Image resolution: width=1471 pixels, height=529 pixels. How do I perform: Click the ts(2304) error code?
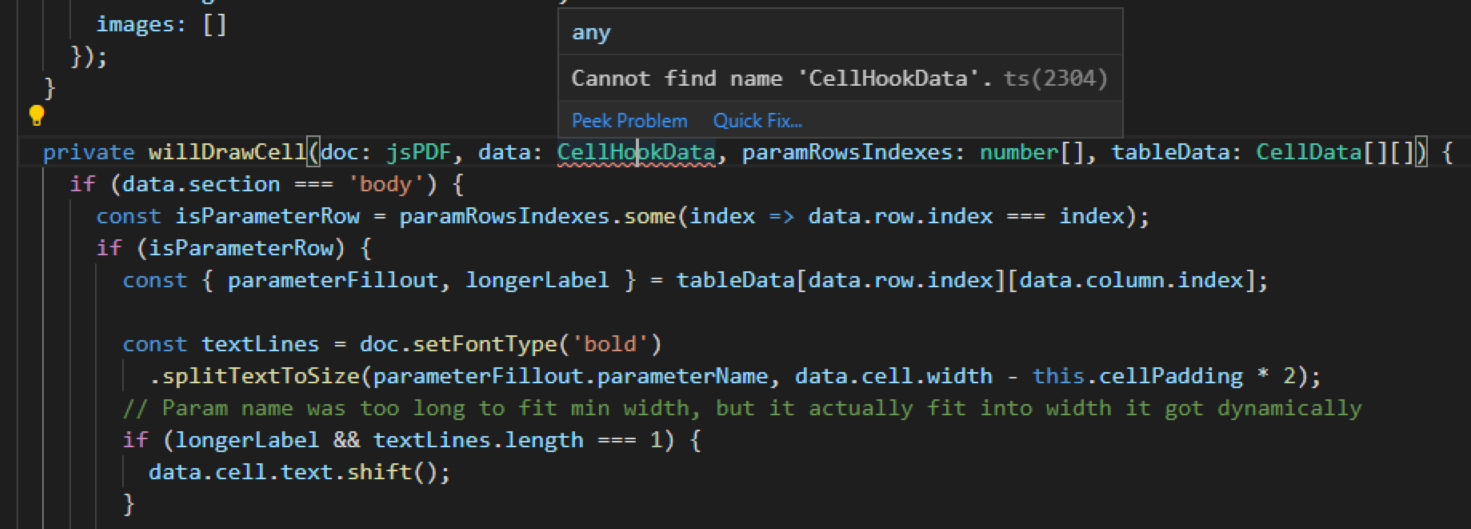pos(1055,78)
